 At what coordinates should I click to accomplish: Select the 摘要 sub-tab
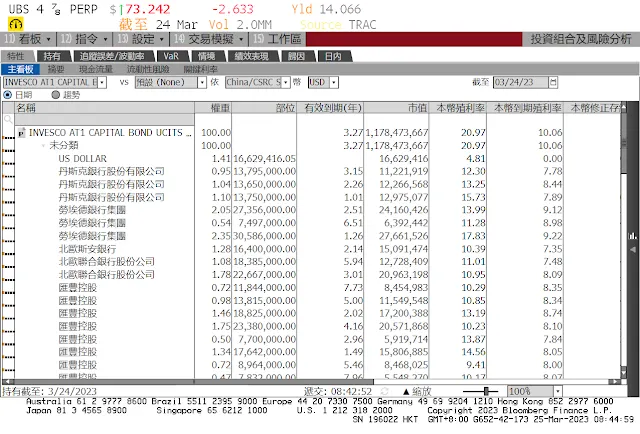[x=56, y=69]
